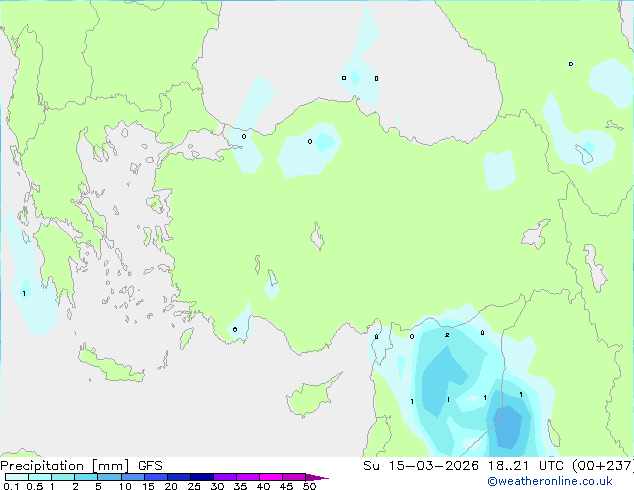
Task: Select the legend swatch between 1 and 2
Action: [63, 477]
